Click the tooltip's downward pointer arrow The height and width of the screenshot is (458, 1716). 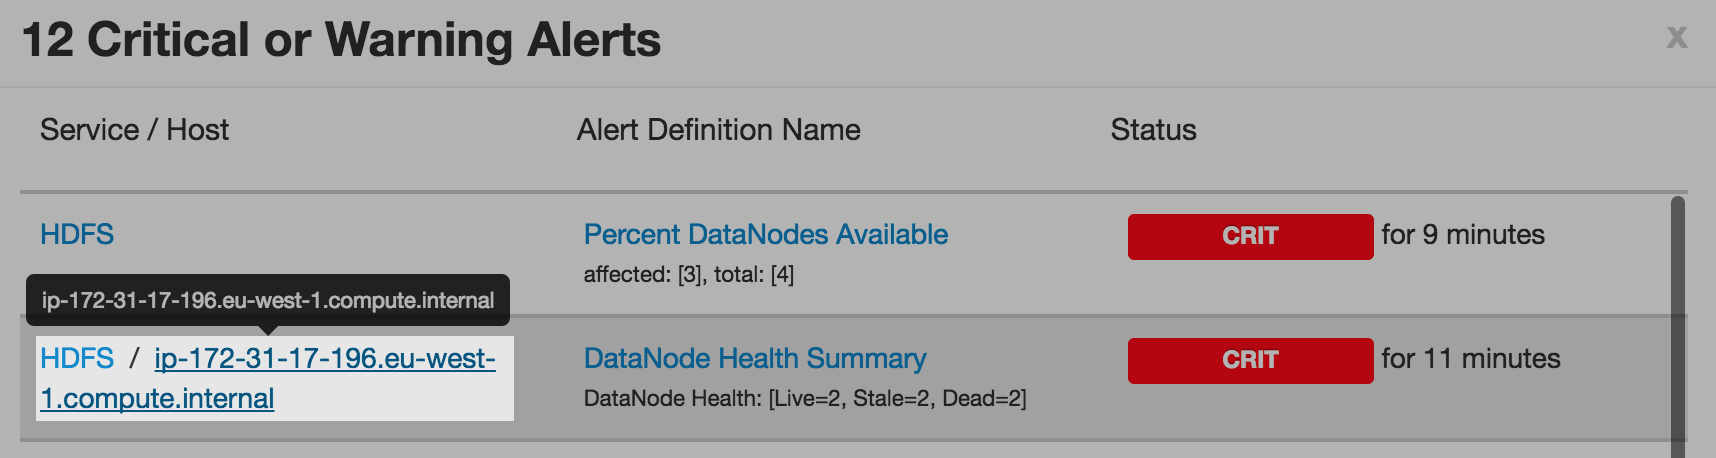pyautogui.click(x=268, y=330)
